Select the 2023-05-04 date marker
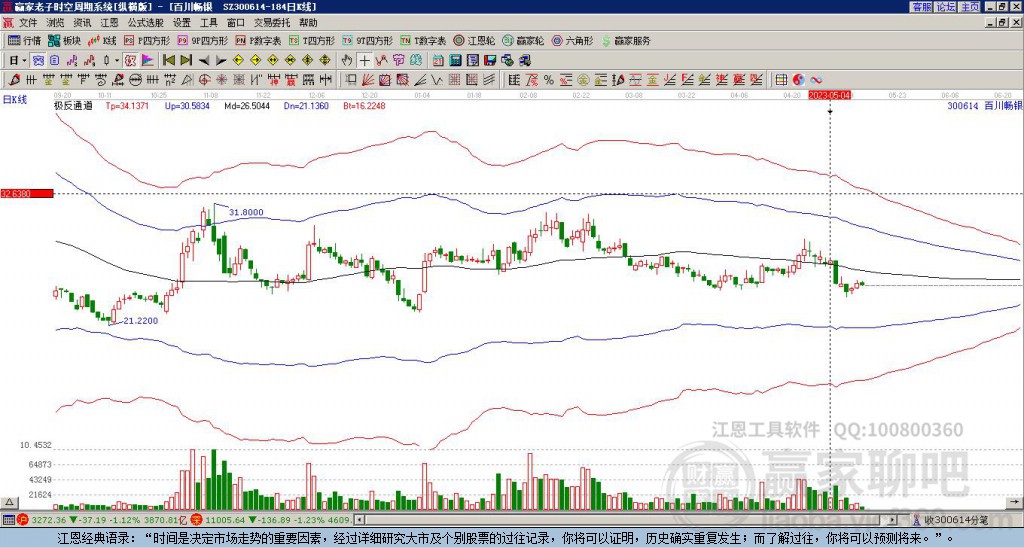 [x=829, y=95]
